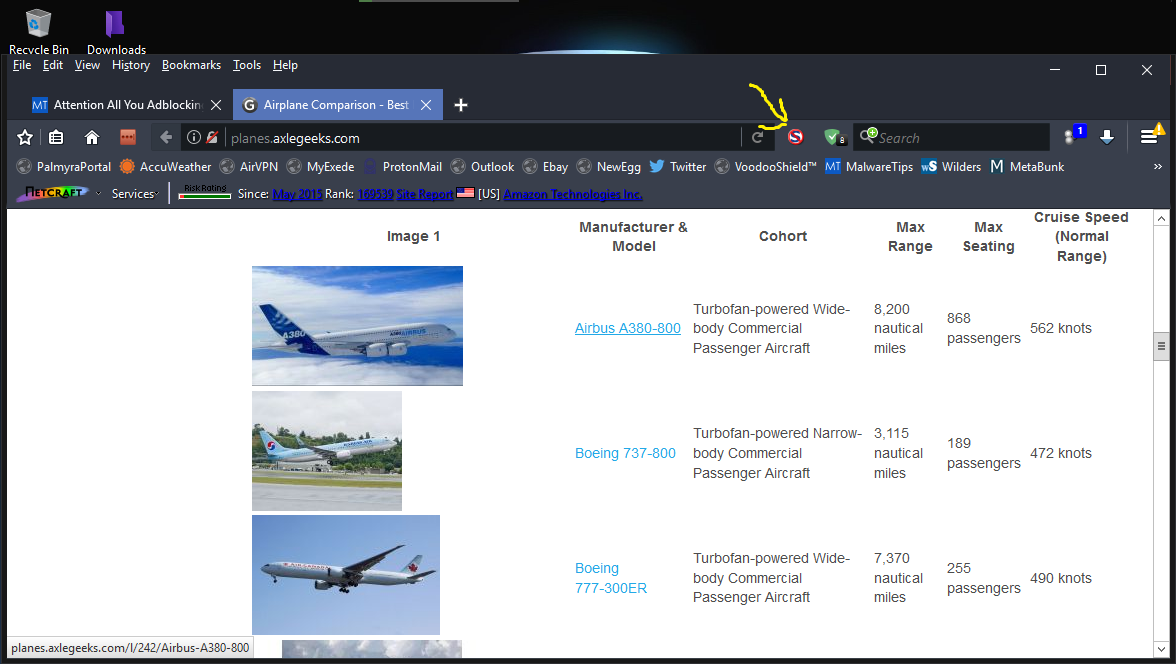The height and width of the screenshot is (664, 1176).
Task: Click the Netcraft Risk Rating bar
Action: [205, 193]
